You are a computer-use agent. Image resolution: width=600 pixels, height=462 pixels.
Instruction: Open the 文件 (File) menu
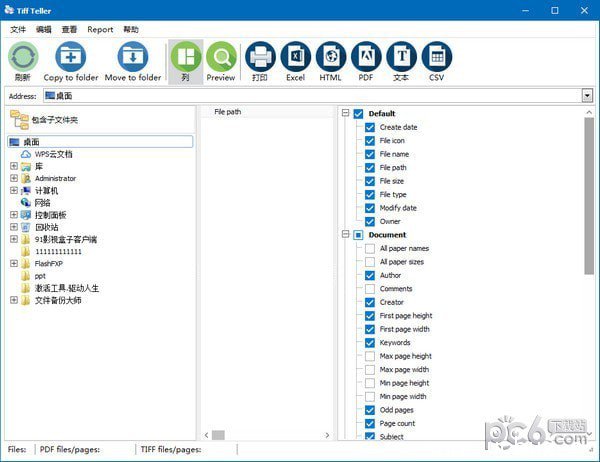[x=18, y=30]
